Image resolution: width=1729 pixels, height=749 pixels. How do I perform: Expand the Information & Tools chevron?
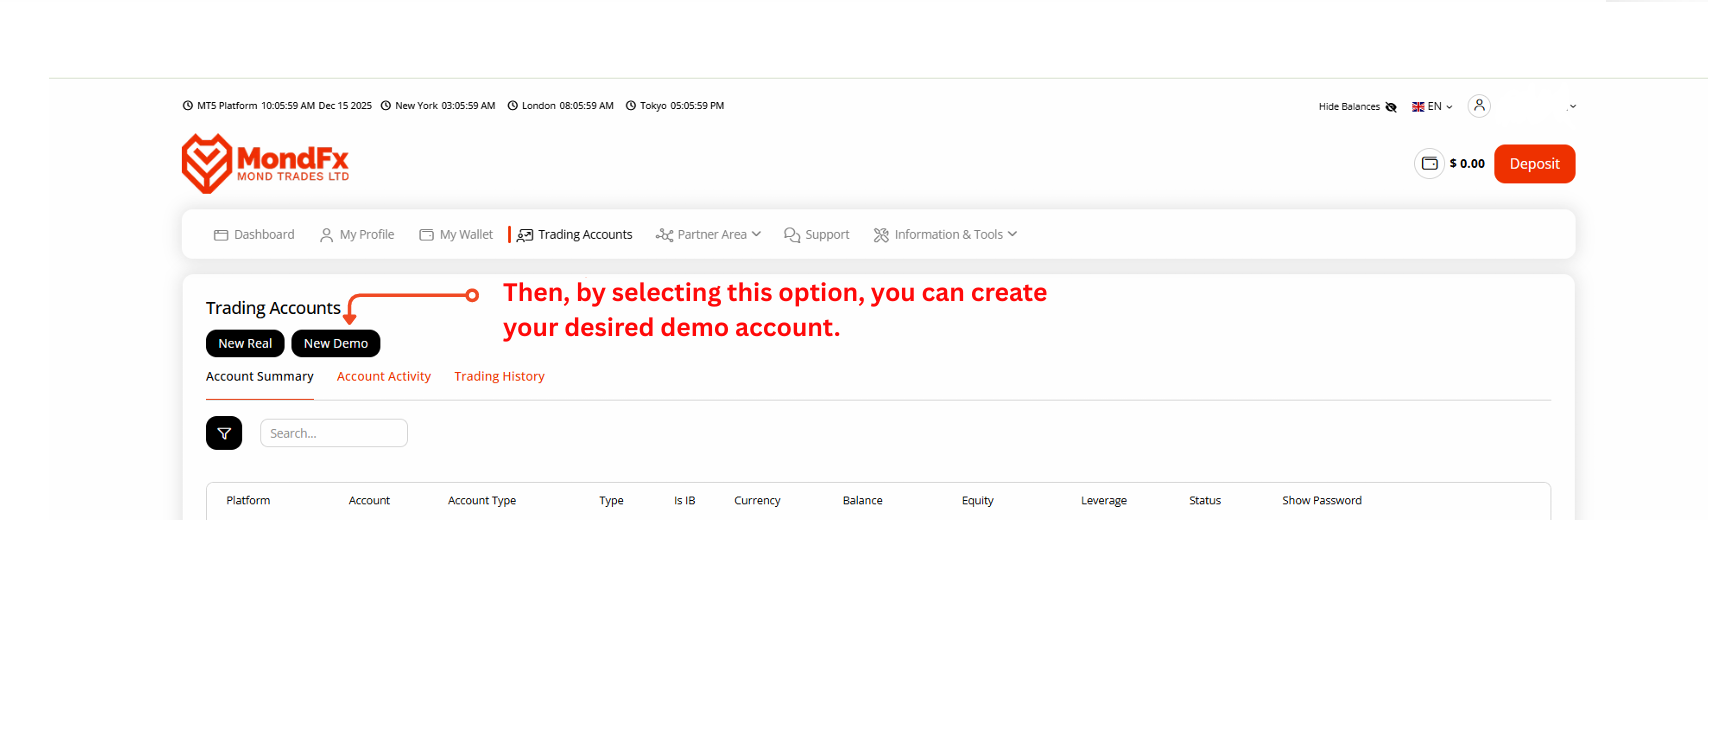coord(1012,234)
